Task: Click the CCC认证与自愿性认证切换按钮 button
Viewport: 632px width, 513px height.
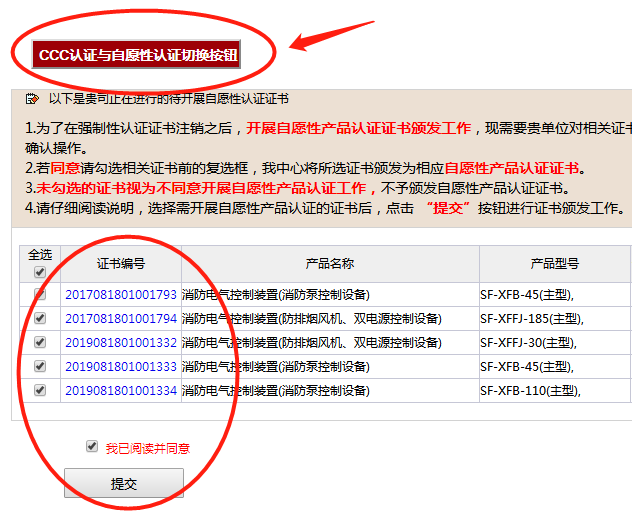Action: point(137,54)
